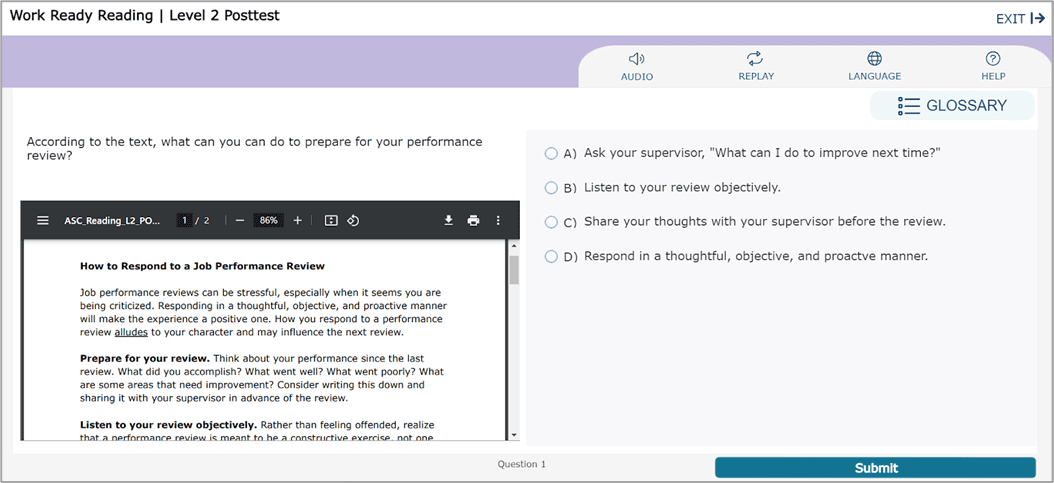The width and height of the screenshot is (1054, 483).
Task: Exit the posttest
Action: click(x=1020, y=18)
